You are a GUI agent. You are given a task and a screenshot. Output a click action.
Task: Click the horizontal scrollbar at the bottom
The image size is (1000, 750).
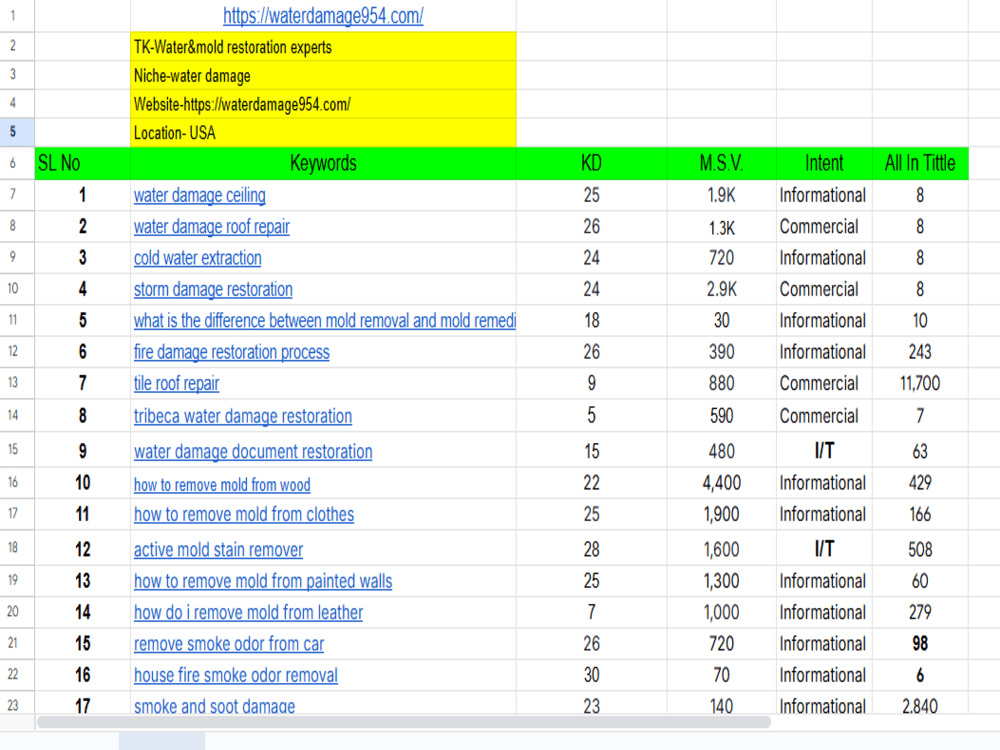[404, 722]
